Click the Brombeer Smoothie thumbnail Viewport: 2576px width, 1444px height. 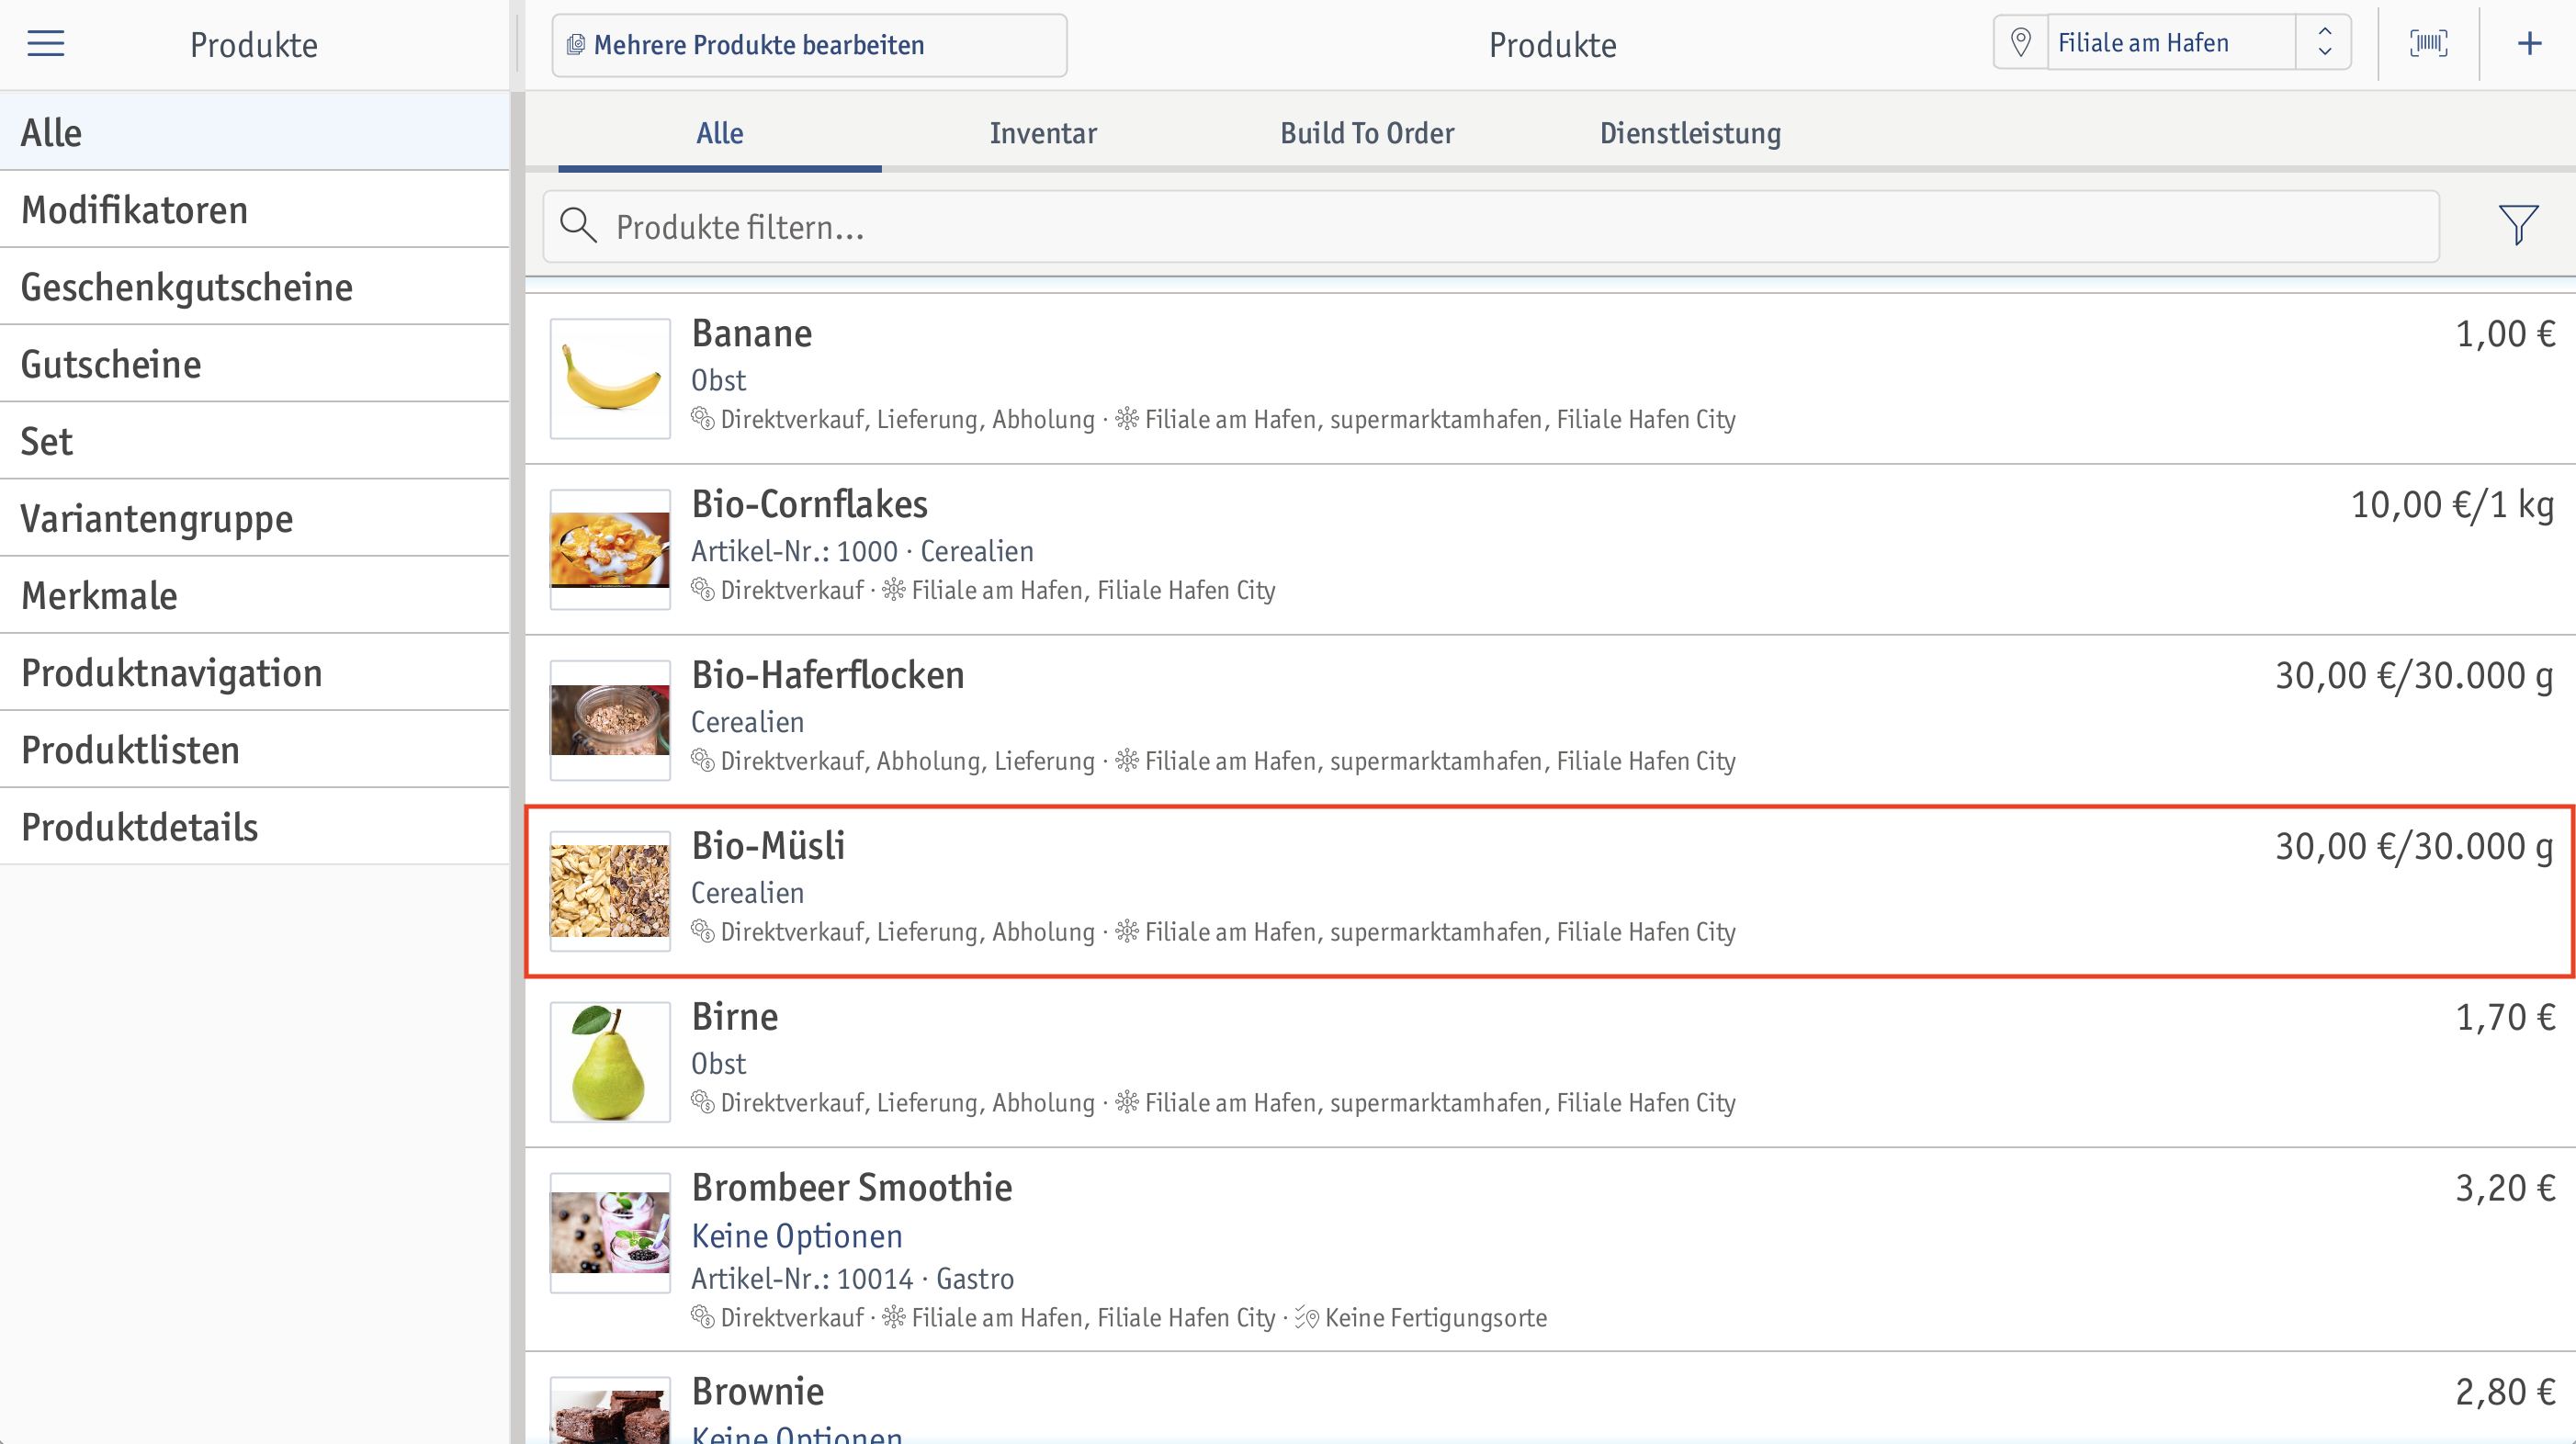tap(610, 1233)
